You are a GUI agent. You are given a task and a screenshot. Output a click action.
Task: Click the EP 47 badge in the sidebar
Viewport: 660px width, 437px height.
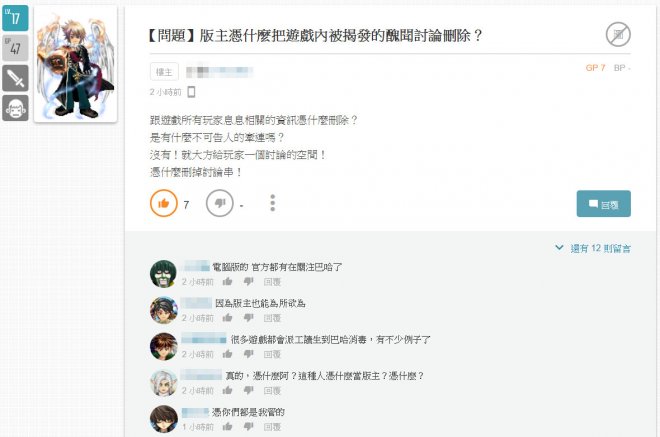[x=15, y=48]
